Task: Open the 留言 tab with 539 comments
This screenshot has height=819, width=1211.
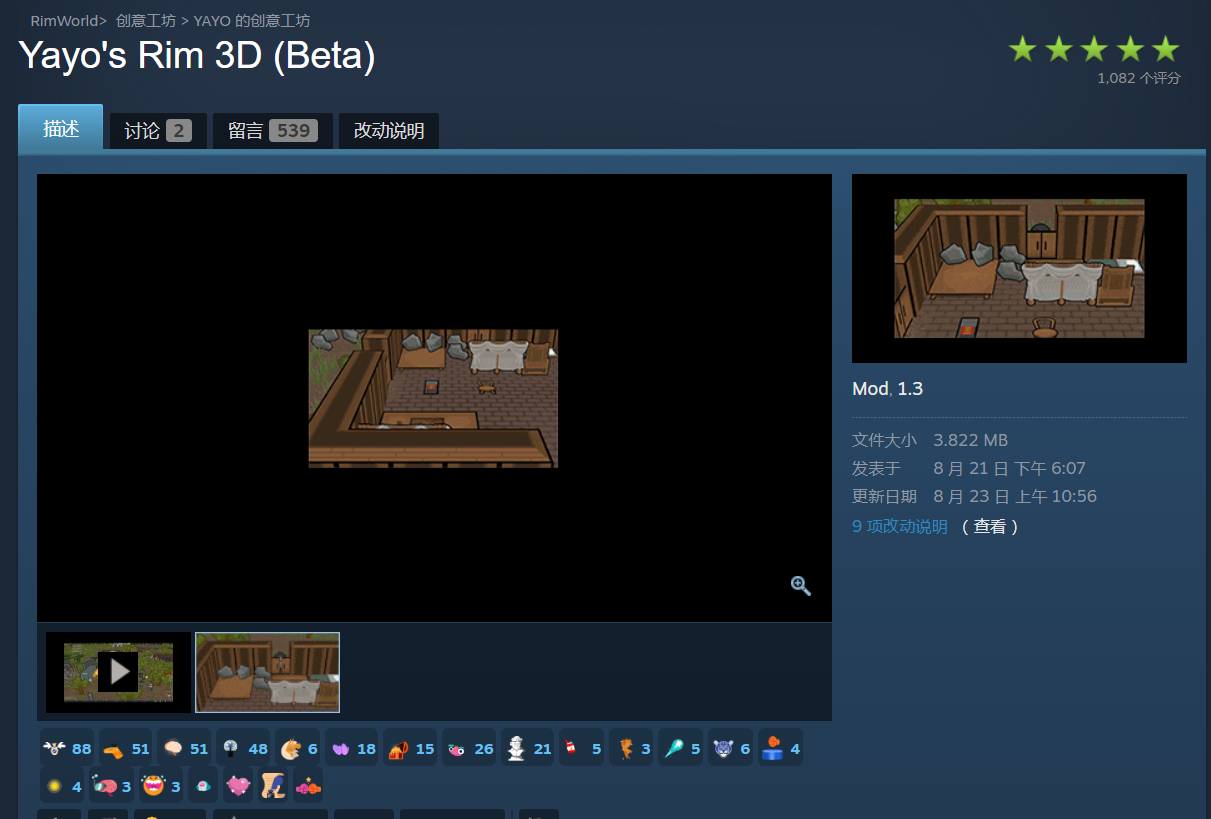Action: pyautogui.click(x=272, y=131)
